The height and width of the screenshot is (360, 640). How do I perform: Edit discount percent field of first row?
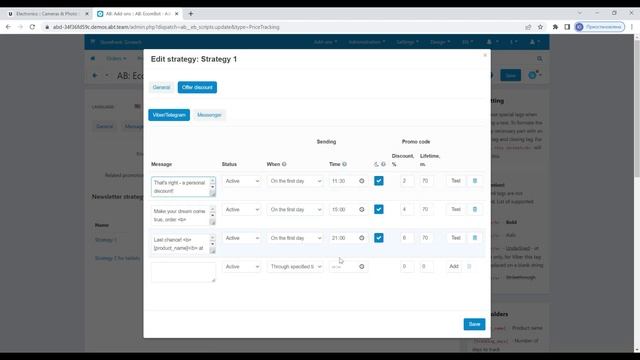(x=407, y=181)
